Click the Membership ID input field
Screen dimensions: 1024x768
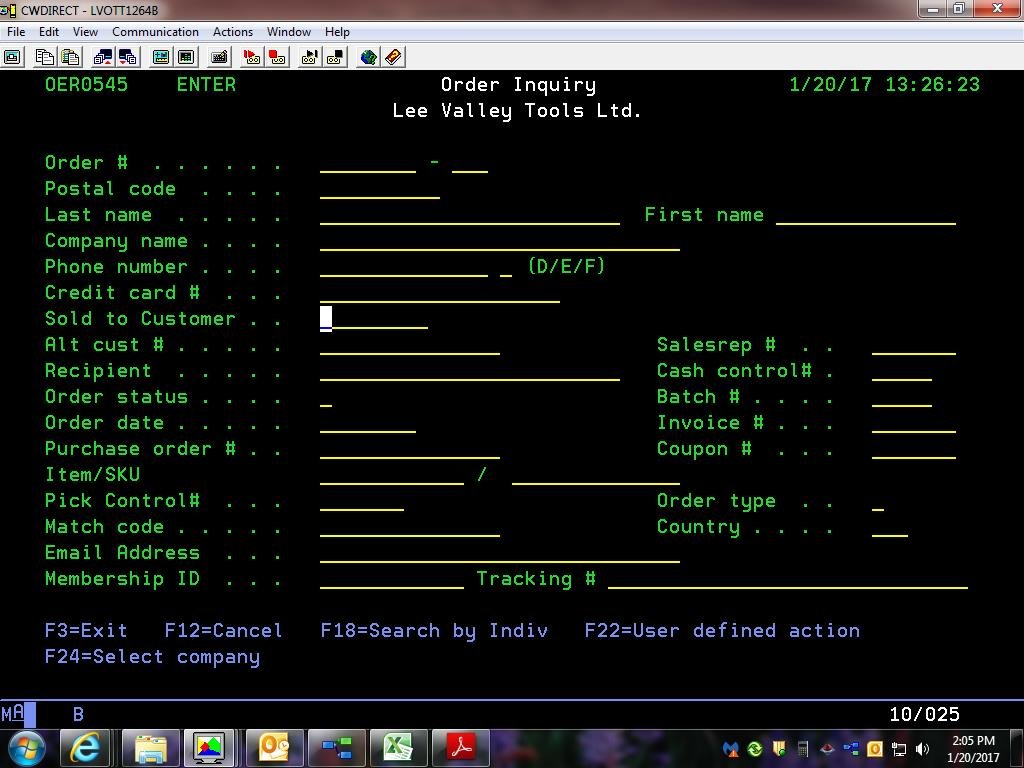[392, 580]
